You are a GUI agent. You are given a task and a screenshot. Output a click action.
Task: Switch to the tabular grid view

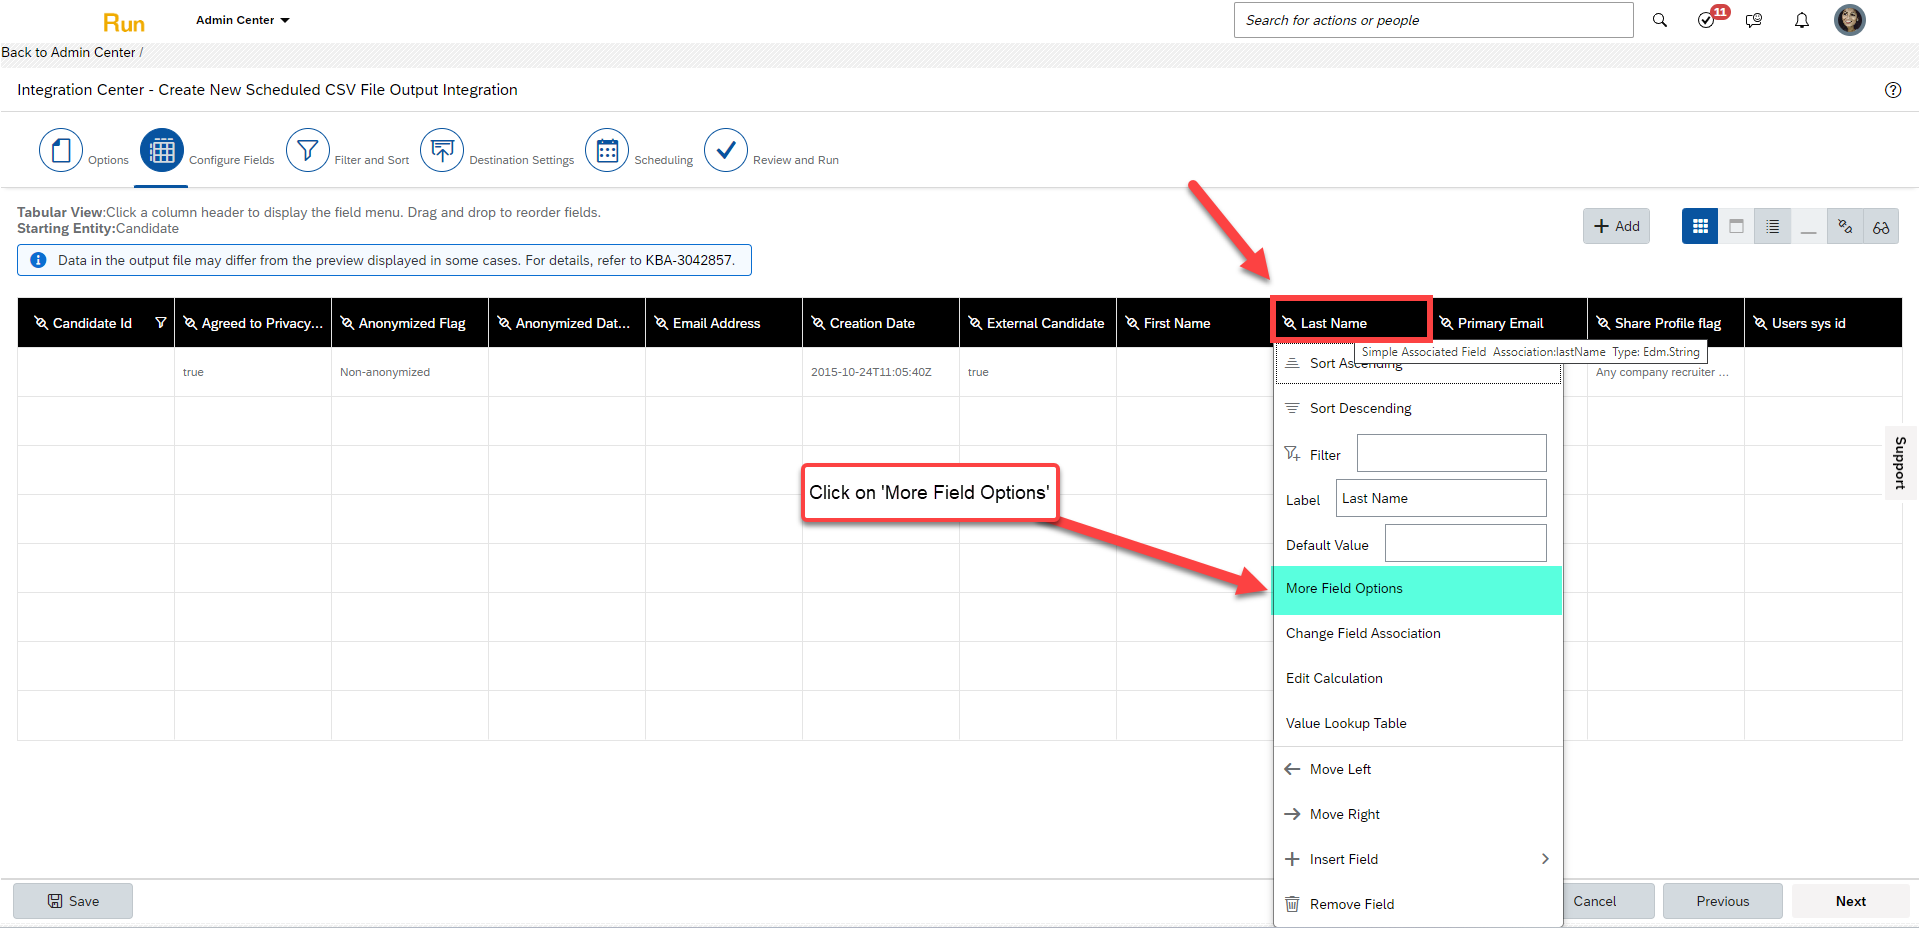(1700, 226)
